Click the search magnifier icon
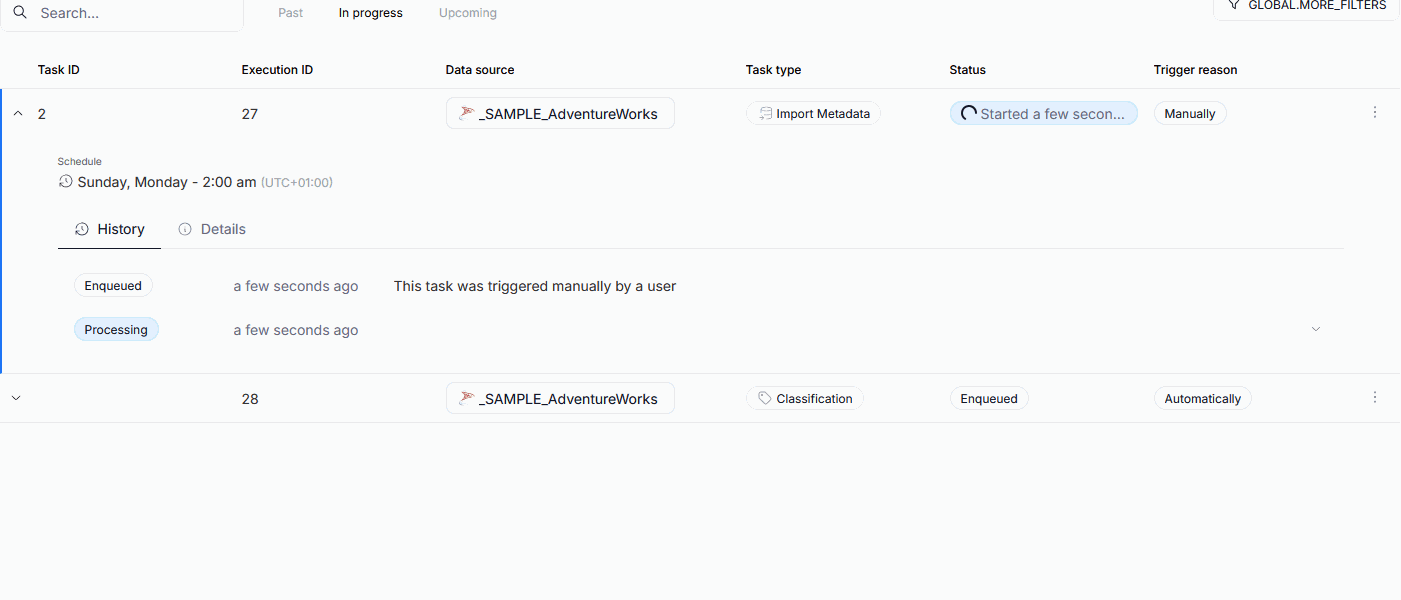1401x600 pixels. click(19, 13)
